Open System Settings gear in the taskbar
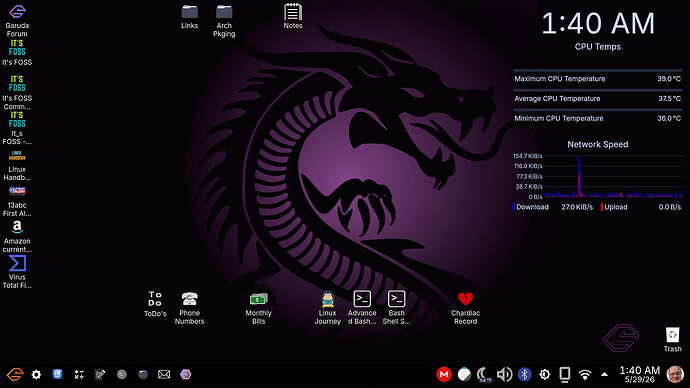The width and height of the screenshot is (690, 388). (36, 374)
